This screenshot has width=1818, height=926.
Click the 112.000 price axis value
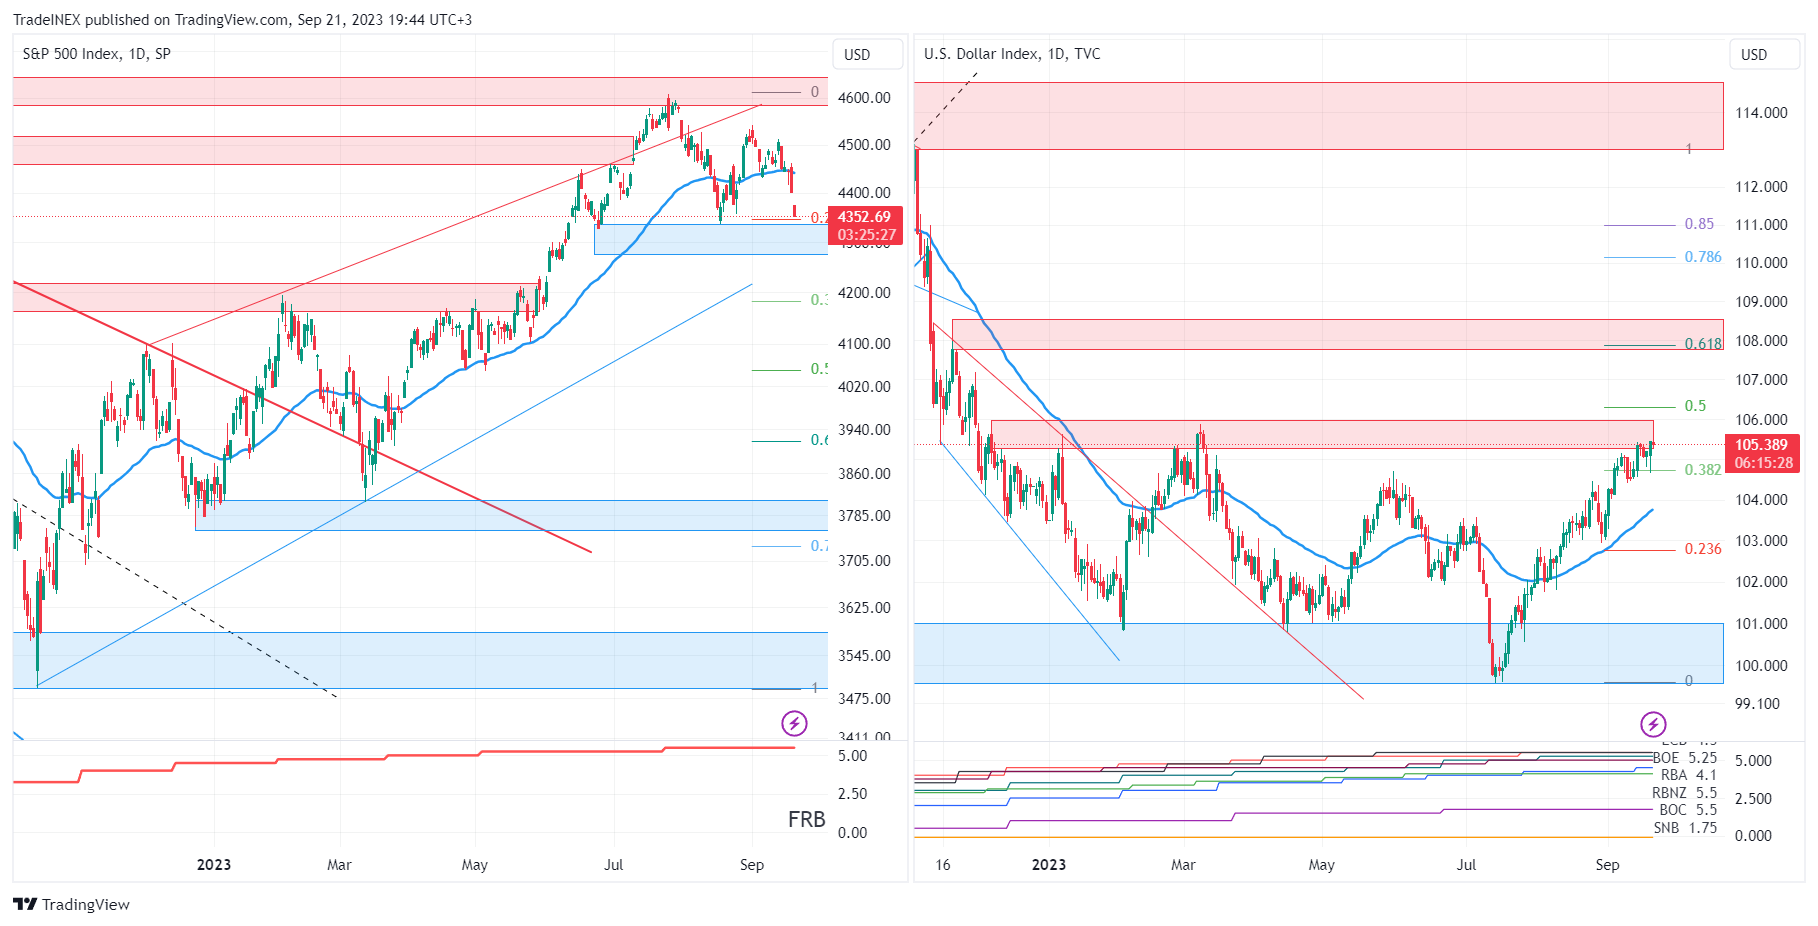pos(1762,187)
